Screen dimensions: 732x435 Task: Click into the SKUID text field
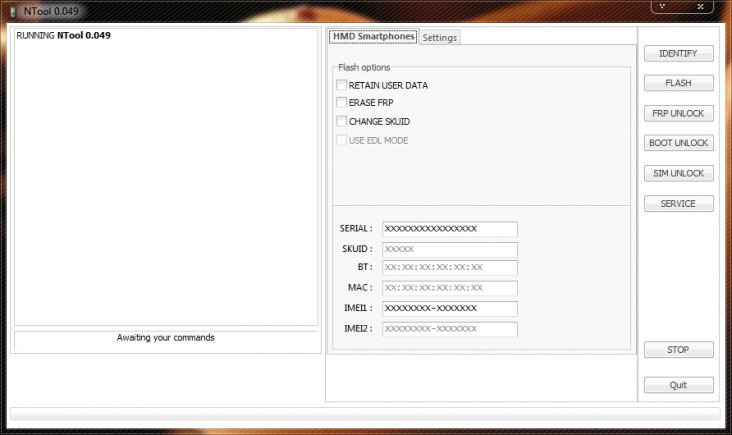(450, 249)
